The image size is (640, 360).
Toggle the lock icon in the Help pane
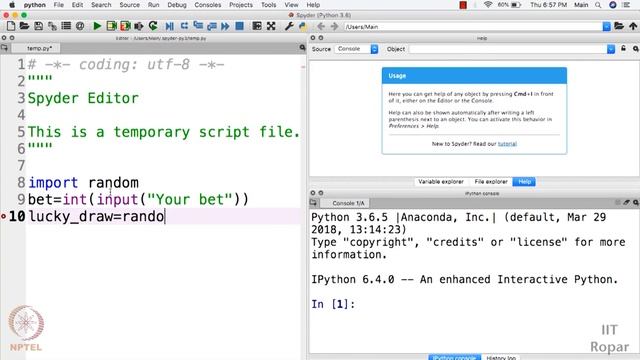[x=623, y=49]
